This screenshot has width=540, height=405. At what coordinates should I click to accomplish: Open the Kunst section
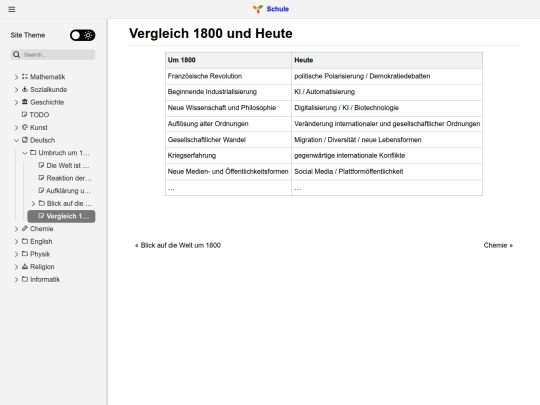[x=39, y=127]
